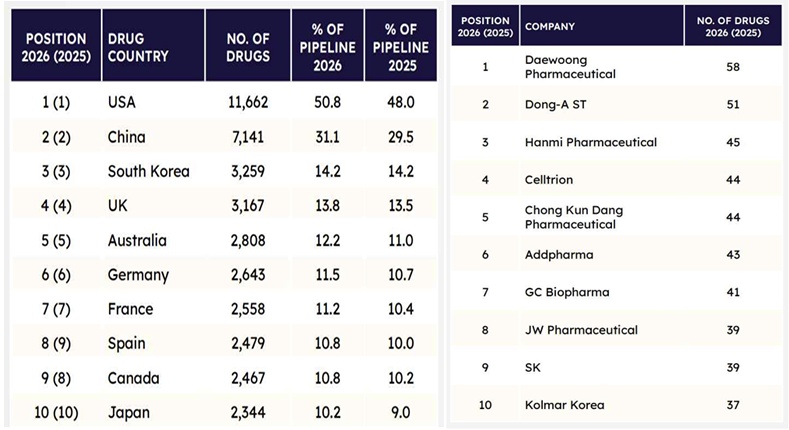Click the Australia country cell
Screen dimensions: 789x430
tap(137, 240)
